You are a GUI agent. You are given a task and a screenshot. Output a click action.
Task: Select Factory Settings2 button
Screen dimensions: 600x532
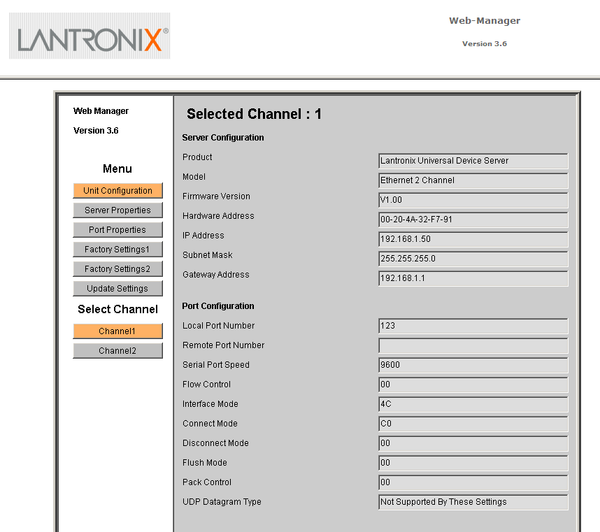[x=118, y=269]
